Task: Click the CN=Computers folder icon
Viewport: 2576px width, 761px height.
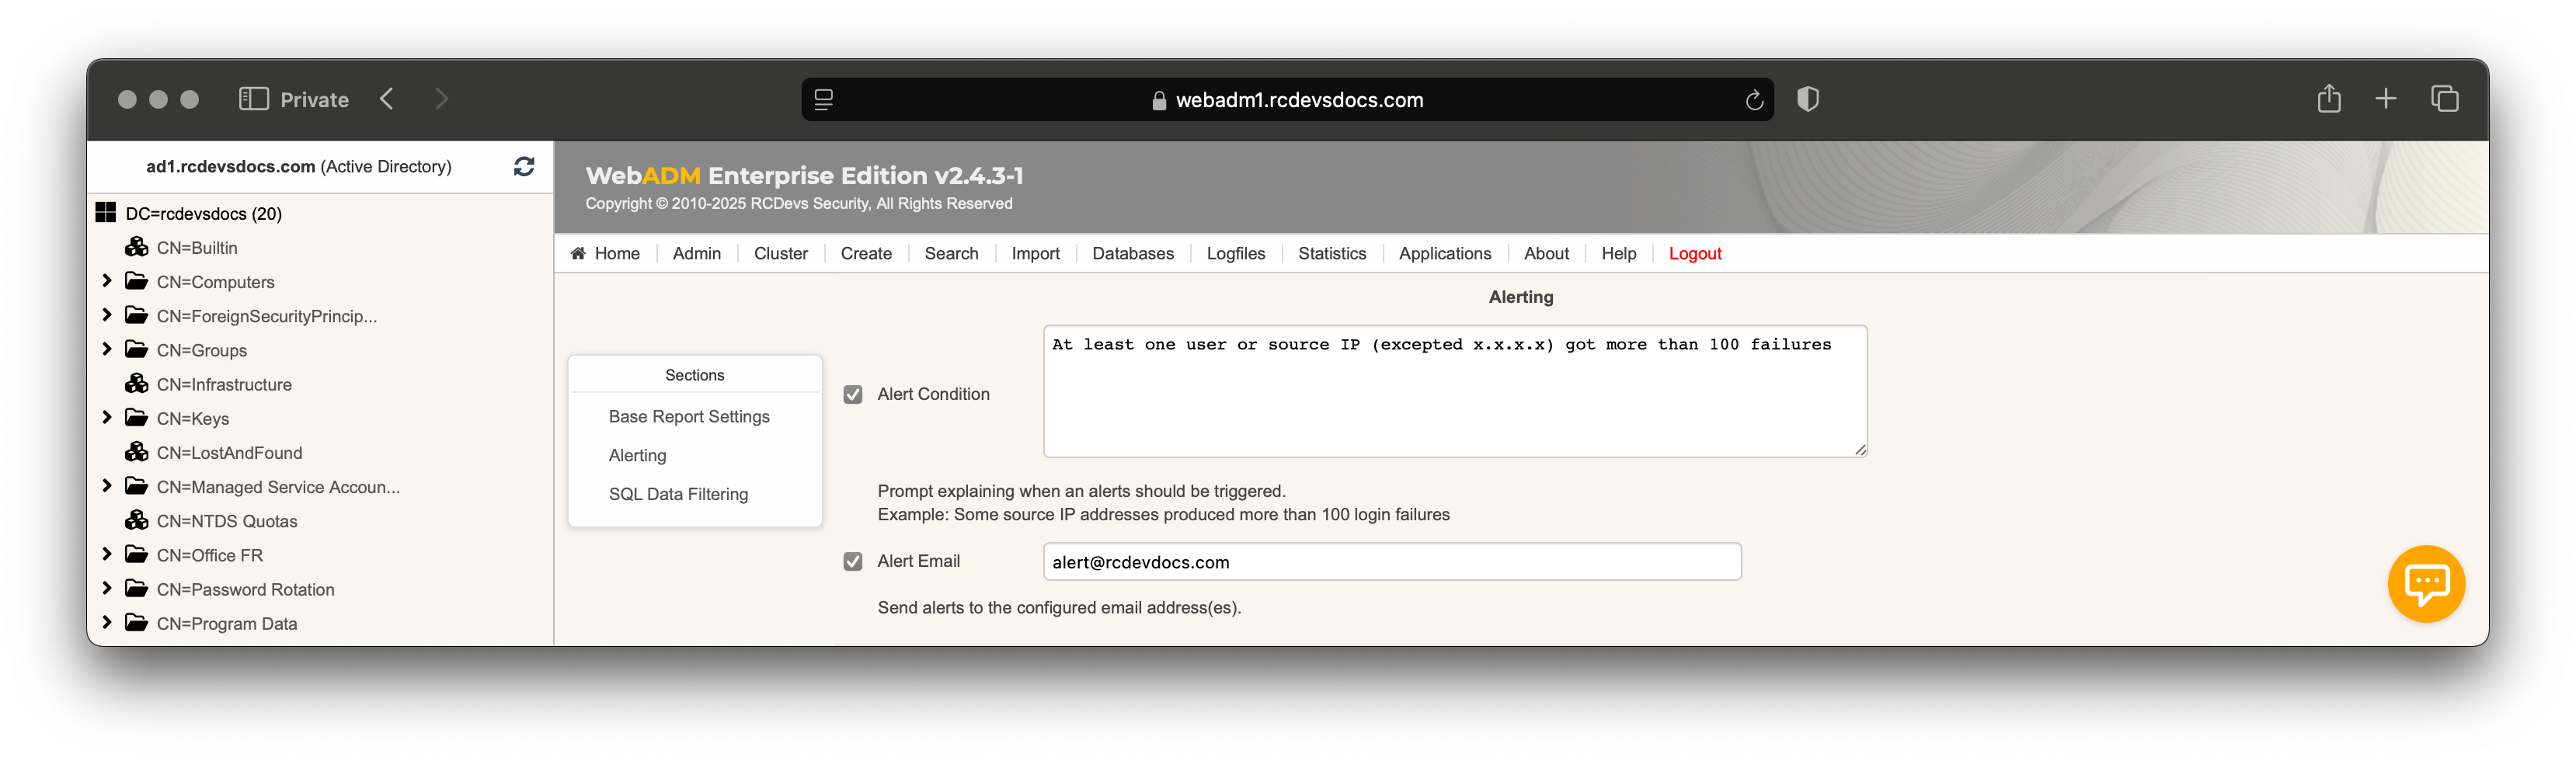Action: [x=137, y=281]
